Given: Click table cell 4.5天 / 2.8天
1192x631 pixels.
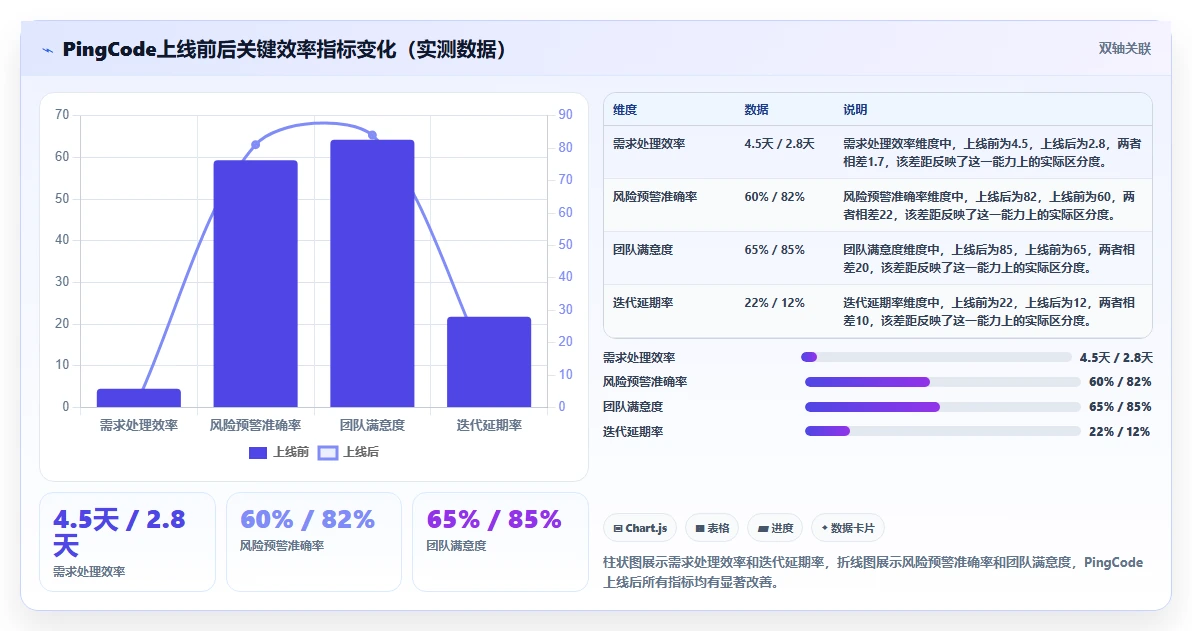Looking at the screenshot, I should coord(779,144).
